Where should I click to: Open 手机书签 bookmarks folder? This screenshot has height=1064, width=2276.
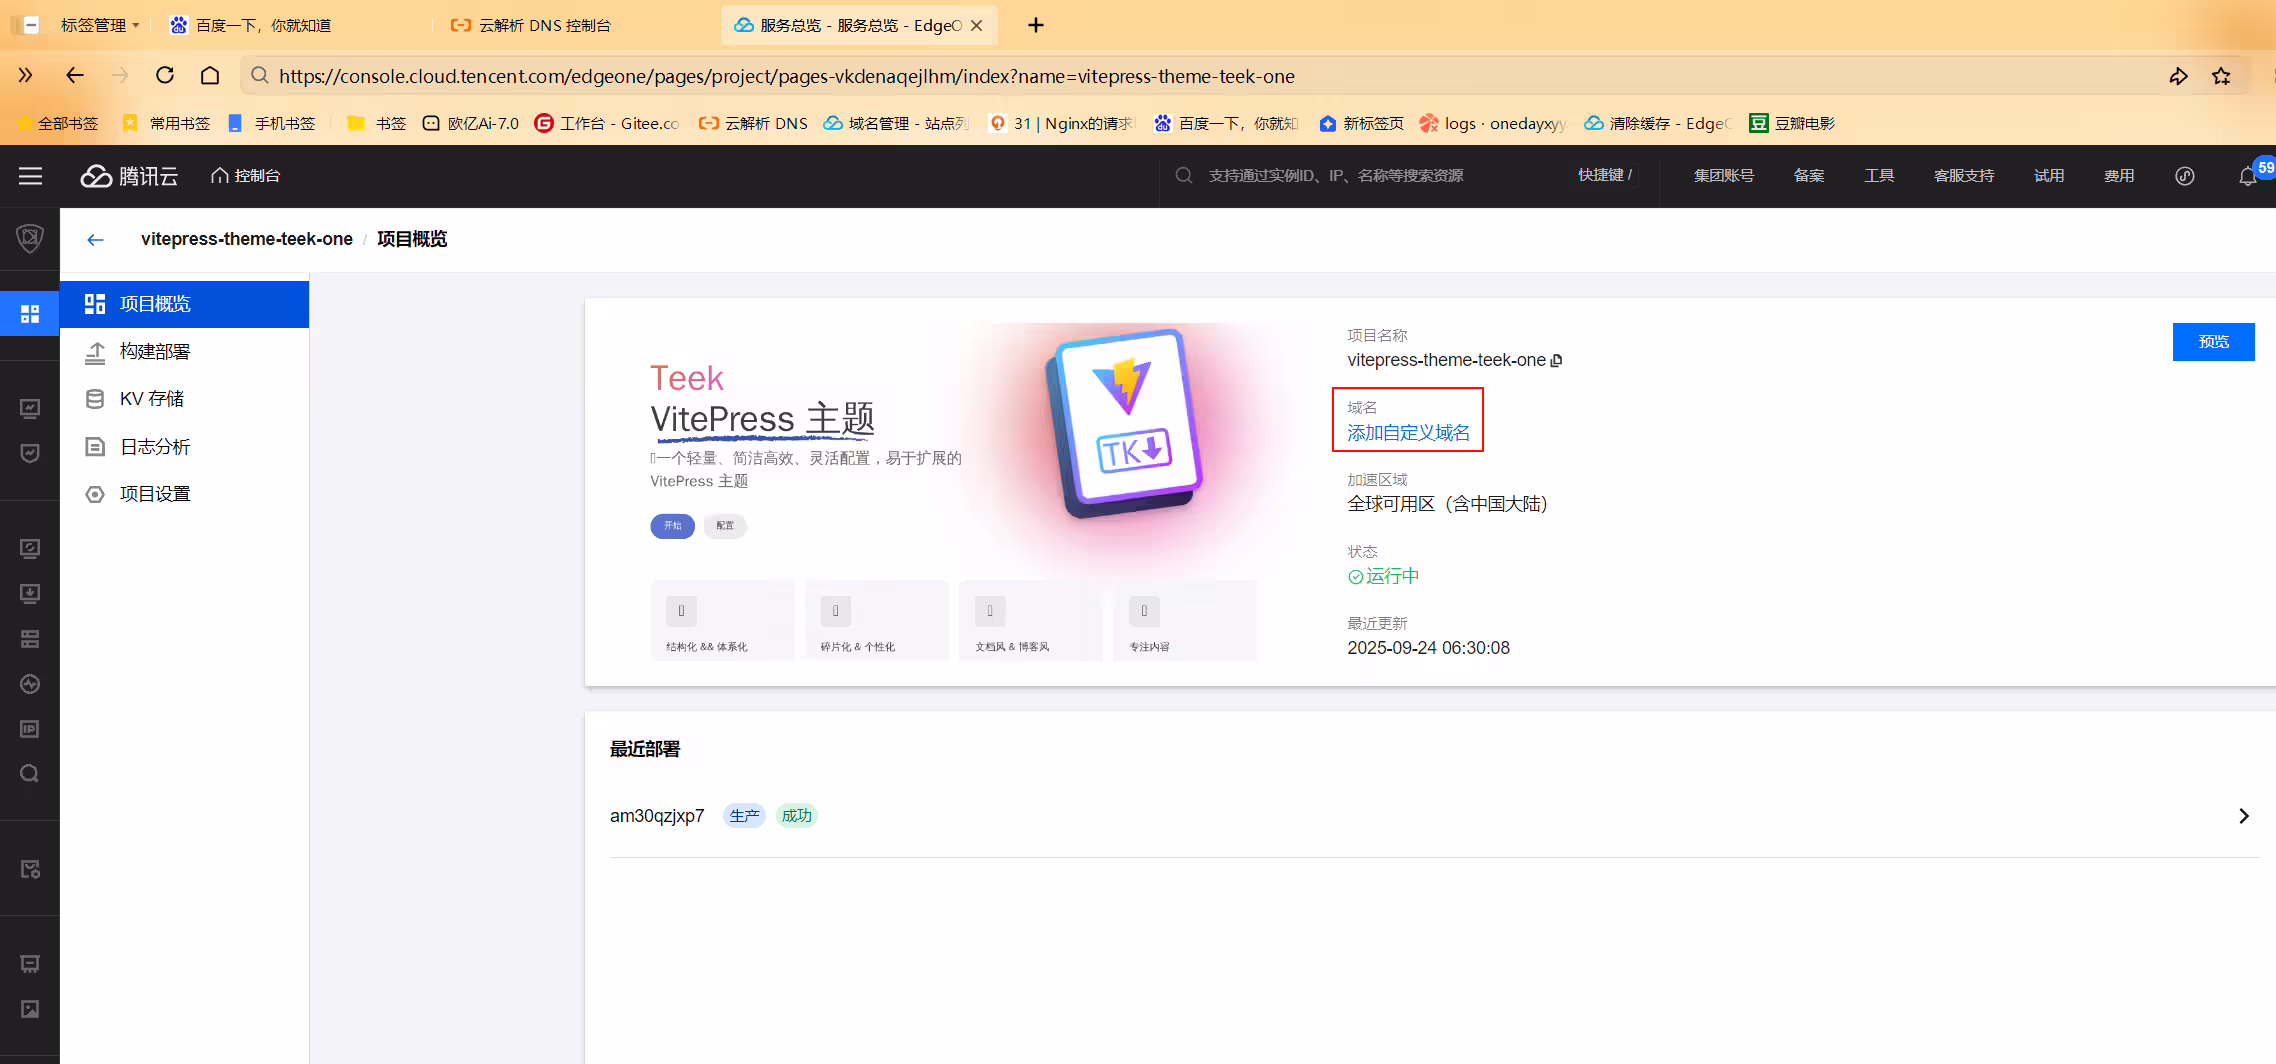272,123
